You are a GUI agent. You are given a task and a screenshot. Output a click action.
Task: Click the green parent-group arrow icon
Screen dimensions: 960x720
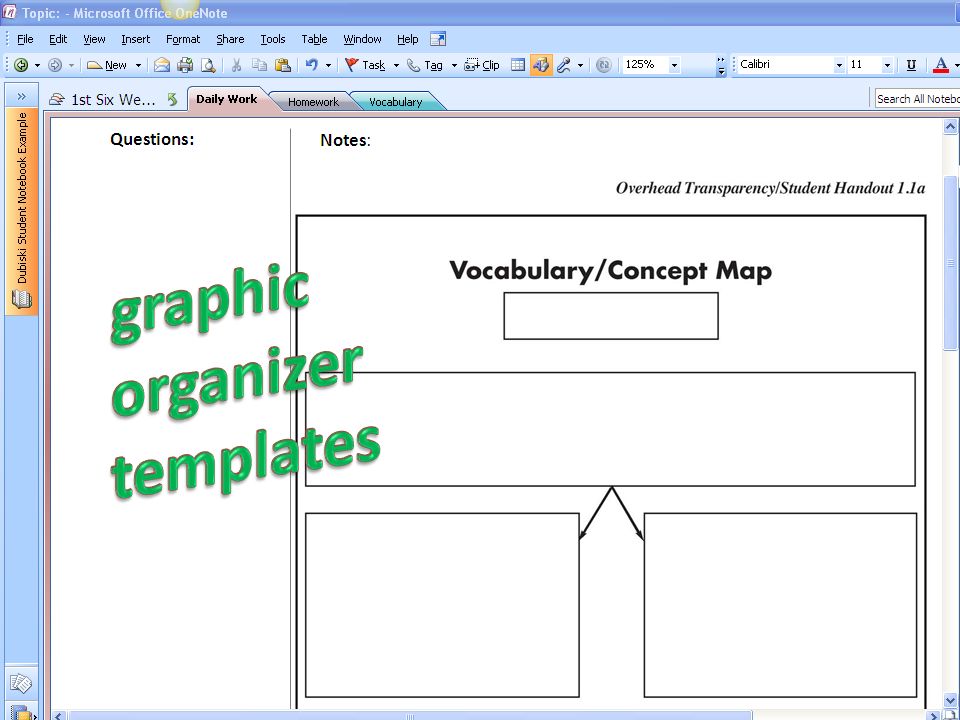(x=173, y=99)
